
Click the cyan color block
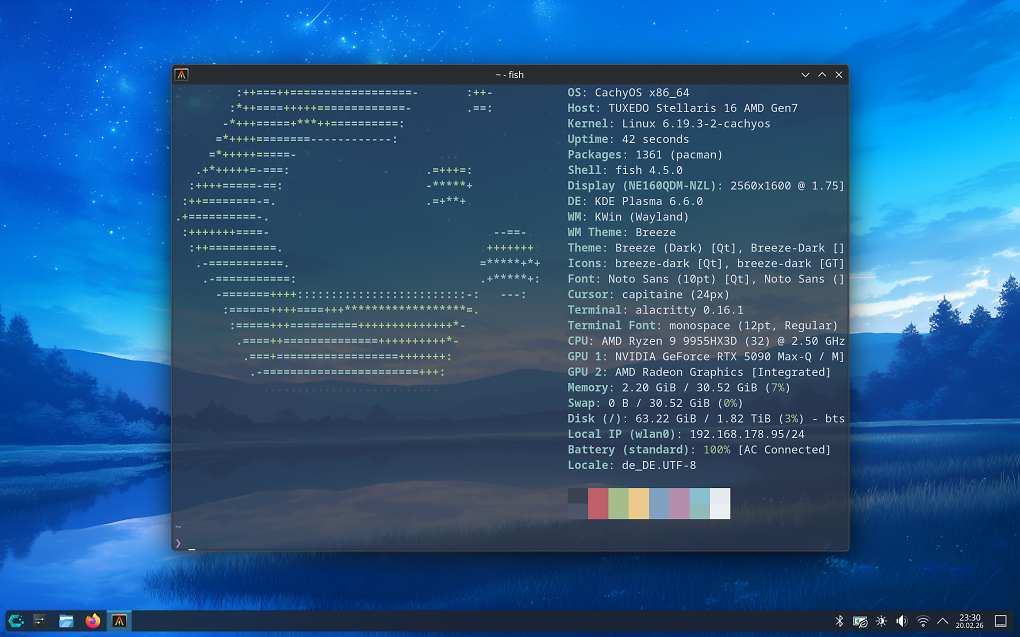[699, 504]
